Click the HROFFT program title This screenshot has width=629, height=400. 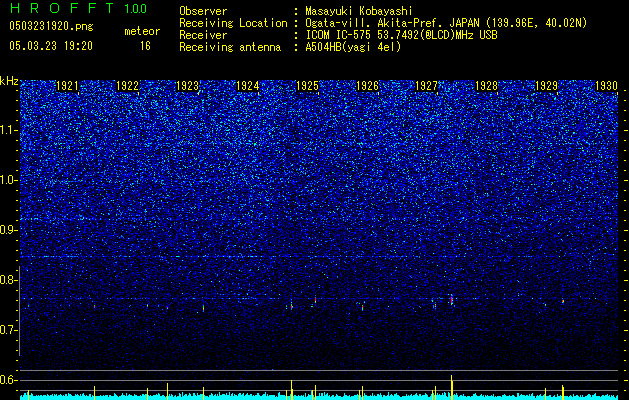coord(62,8)
